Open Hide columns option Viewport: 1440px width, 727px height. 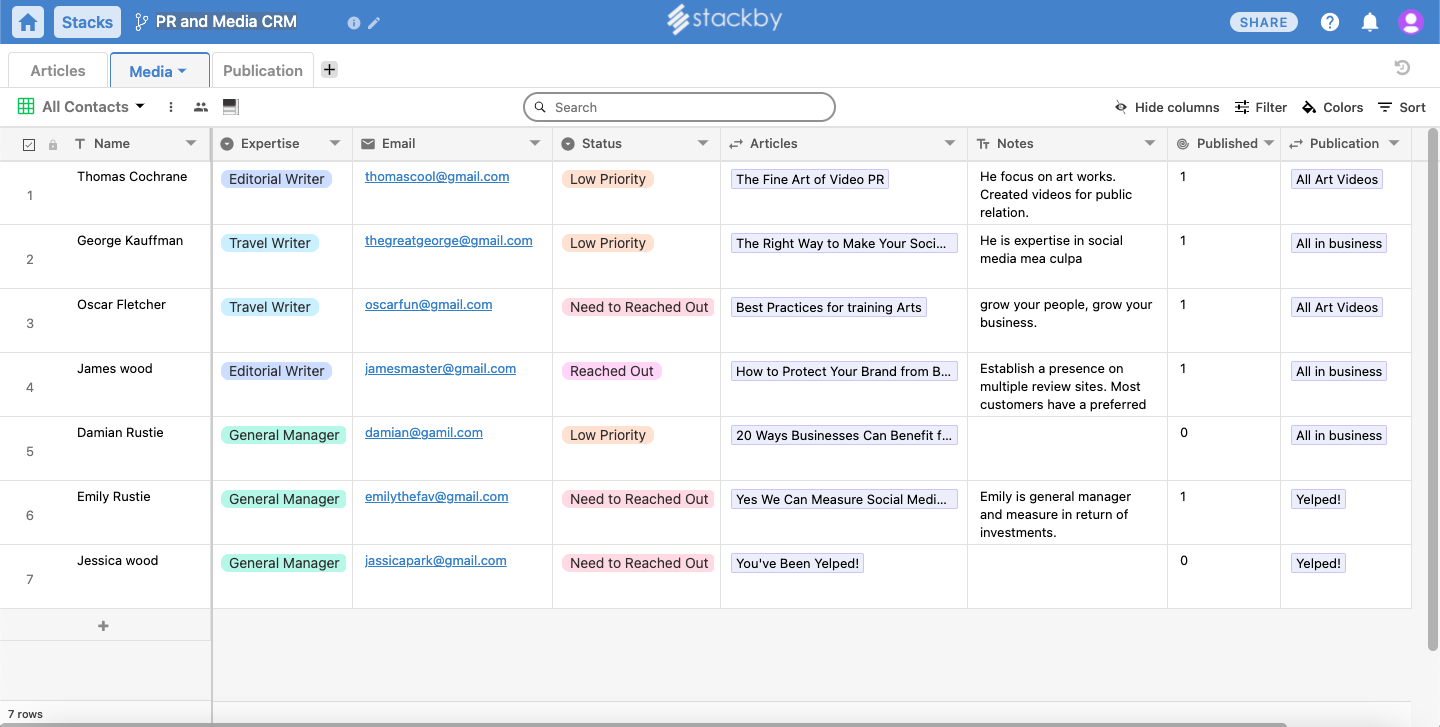coord(1167,107)
